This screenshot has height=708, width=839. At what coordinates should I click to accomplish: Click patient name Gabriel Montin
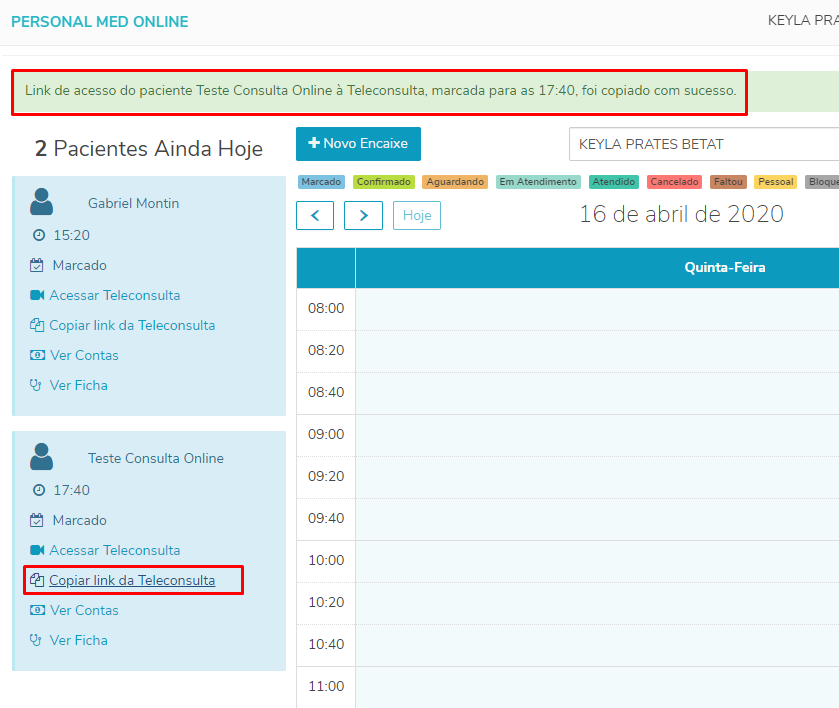click(133, 203)
